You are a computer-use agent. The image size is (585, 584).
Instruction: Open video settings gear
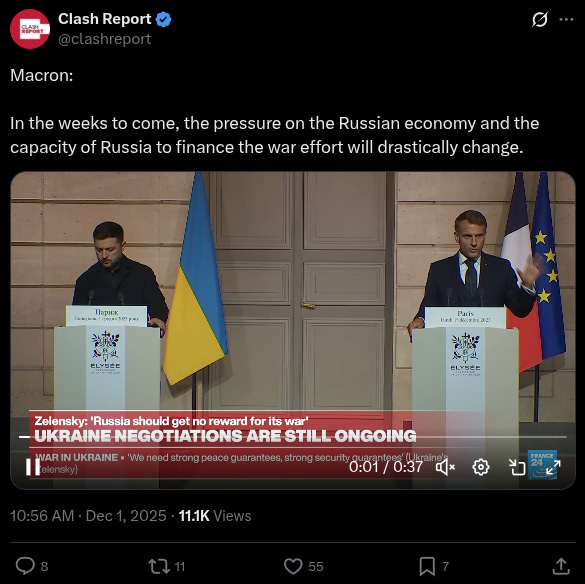481,467
